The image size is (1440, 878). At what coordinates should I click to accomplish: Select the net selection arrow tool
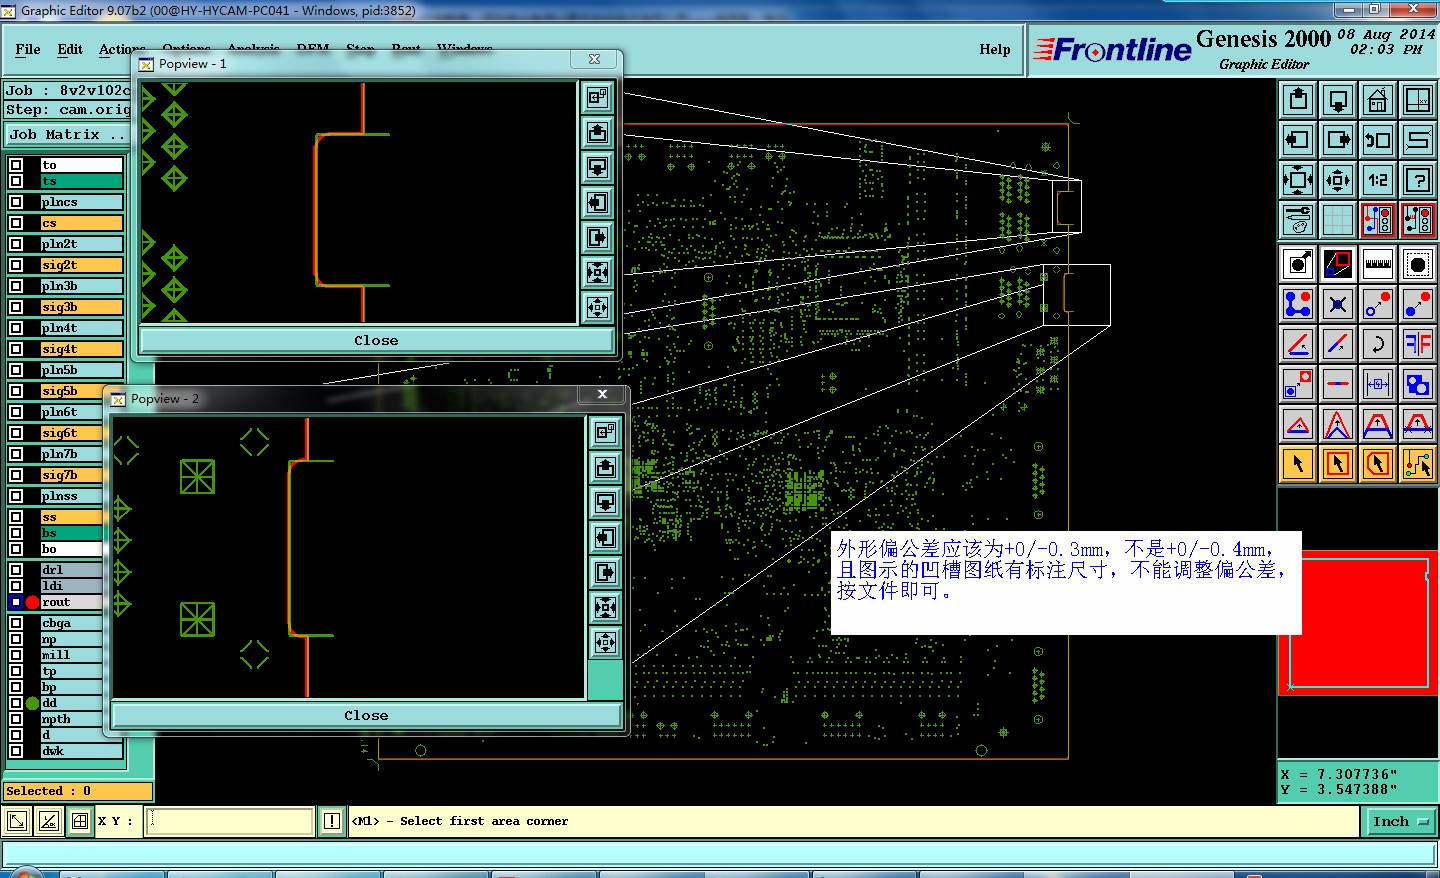click(1418, 464)
